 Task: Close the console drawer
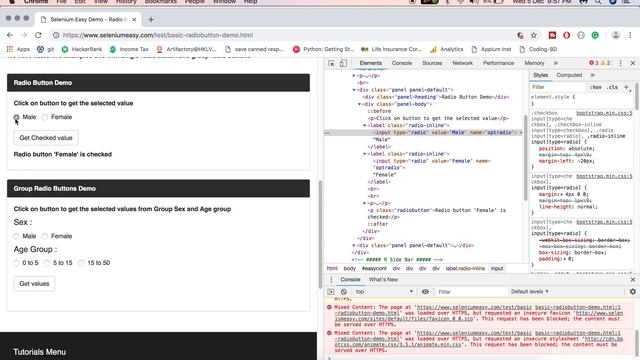pos(633,280)
